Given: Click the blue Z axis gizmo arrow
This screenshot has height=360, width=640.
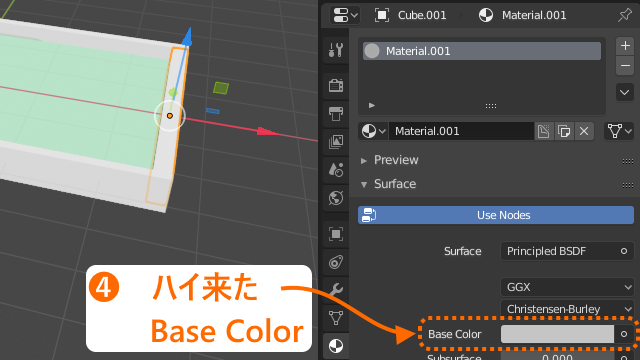Looking at the screenshot, I should pyautogui.click(x=187, y=37).
